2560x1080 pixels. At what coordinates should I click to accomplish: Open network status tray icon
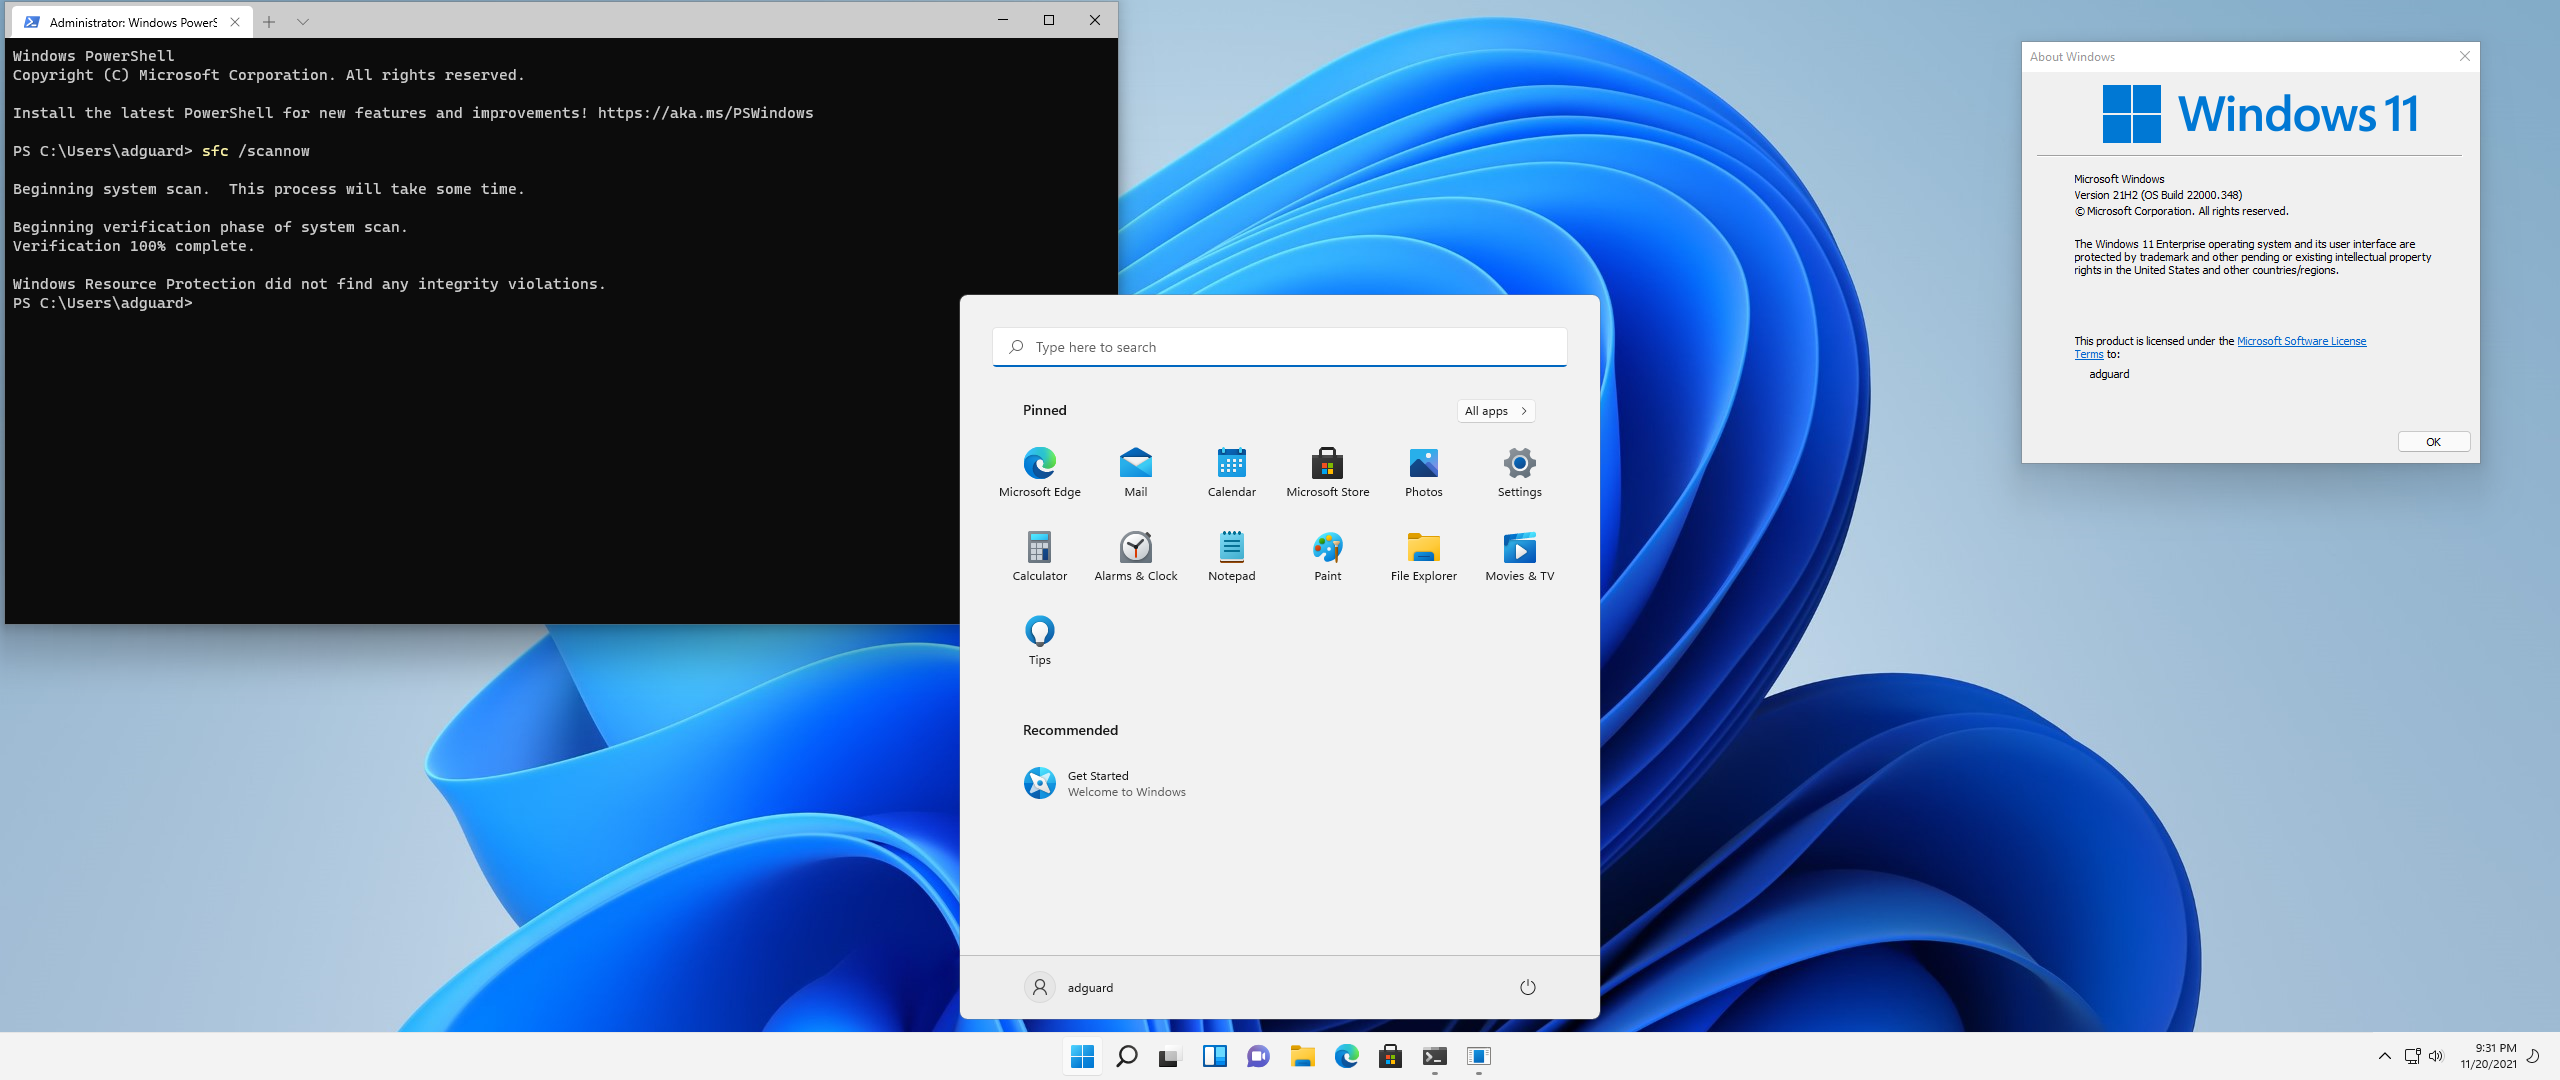(x=2412, y=1056)
